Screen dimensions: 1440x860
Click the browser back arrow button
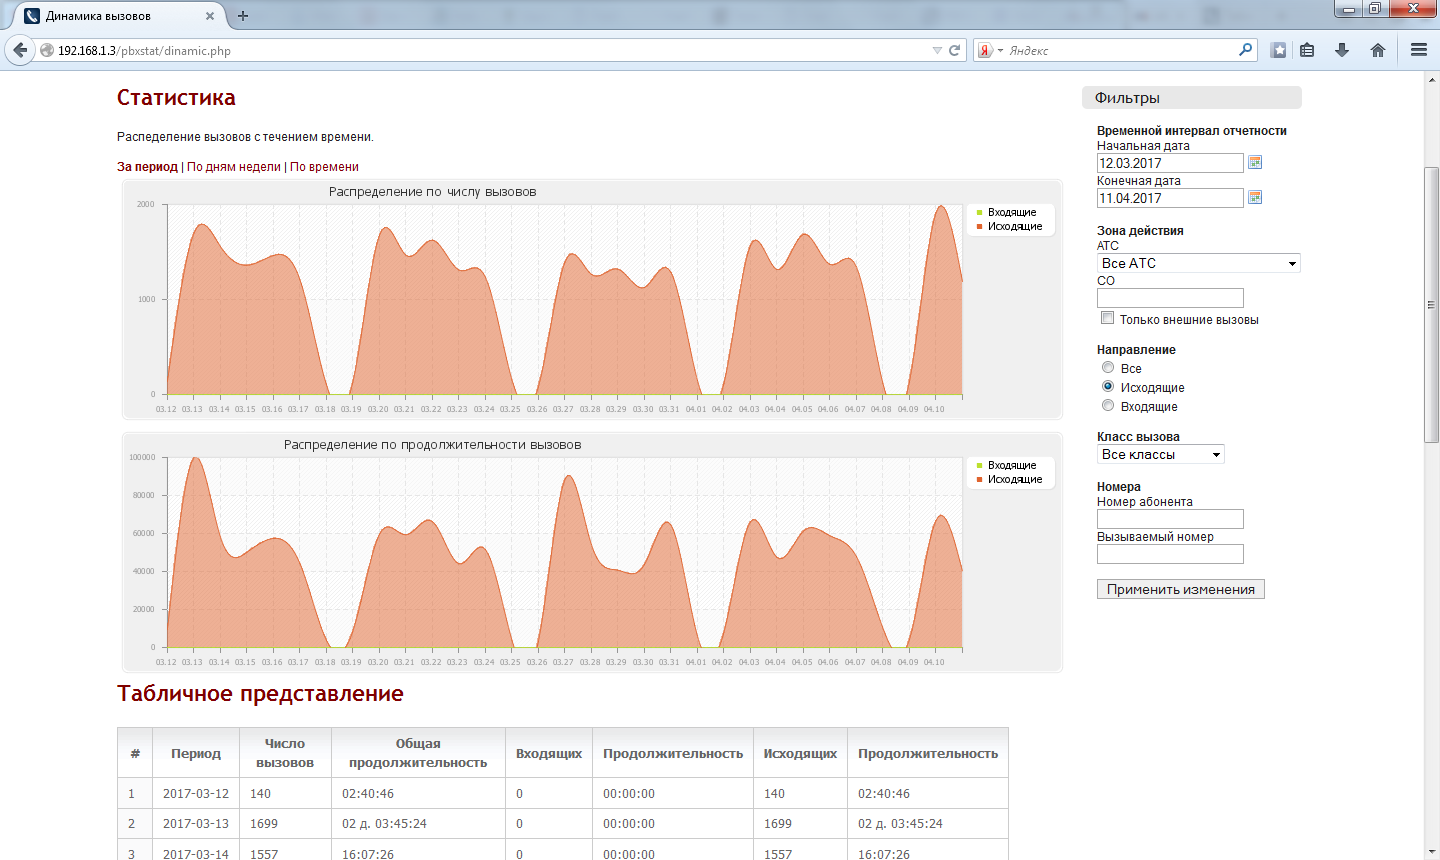(20, 50)
